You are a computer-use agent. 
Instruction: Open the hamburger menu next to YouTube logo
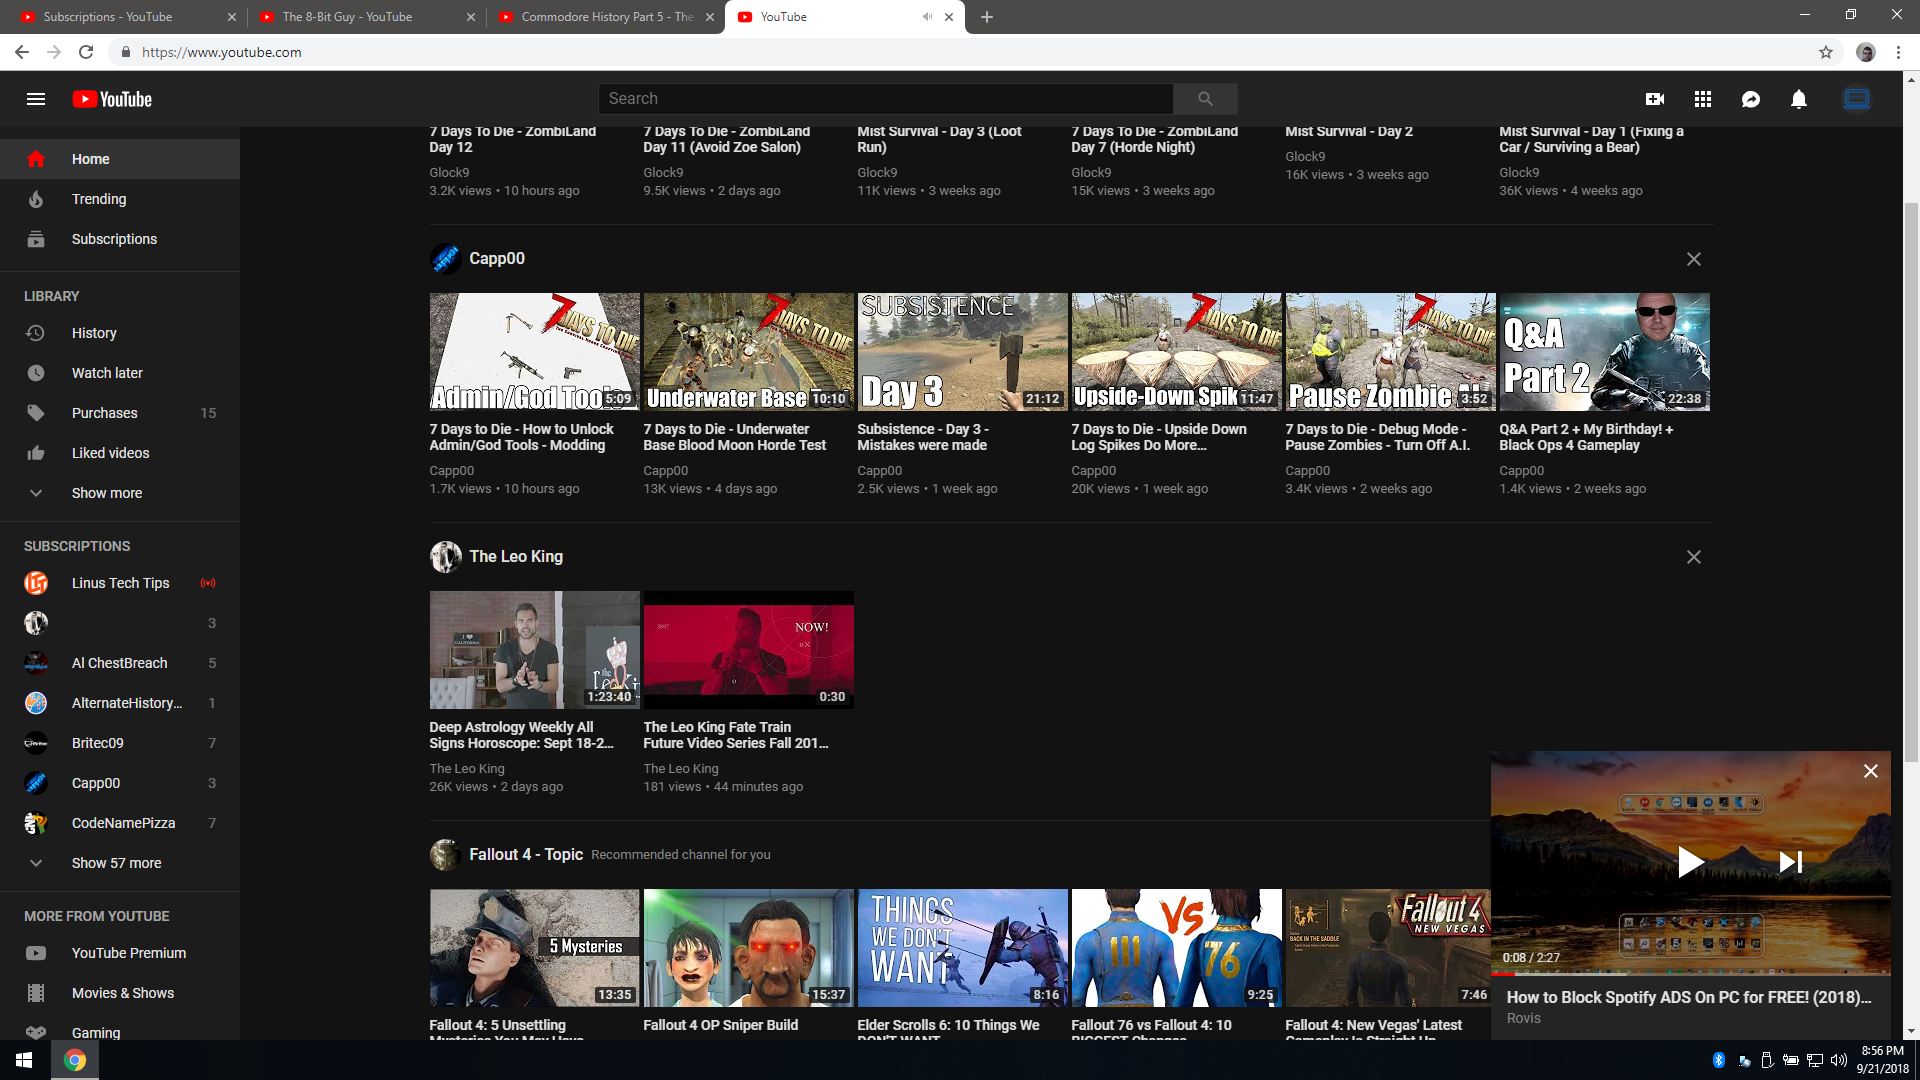click(x=35, y=98)
